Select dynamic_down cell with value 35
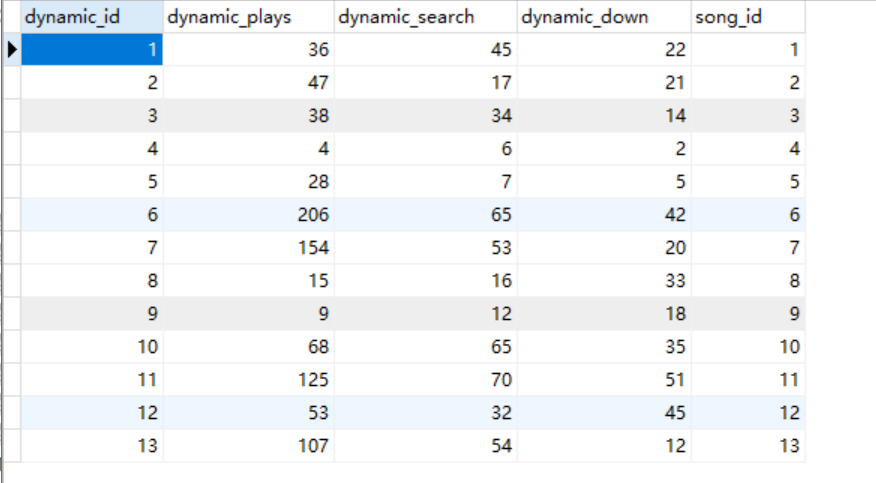876x483 pixels. pyautogui.click(x=604, y=346)
